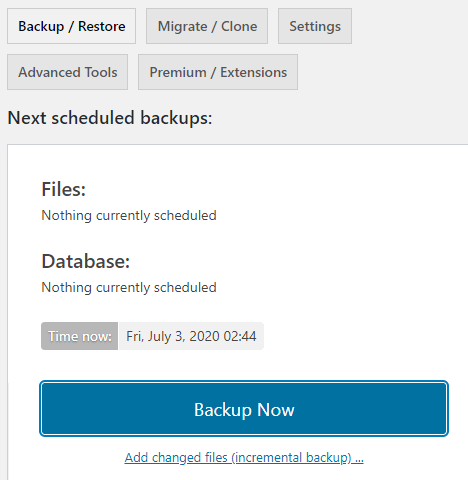Select the Fri, July 3, 2020 02:44 timestamp
The height and width of the screenshot is (480, 468).
(191, 336)
